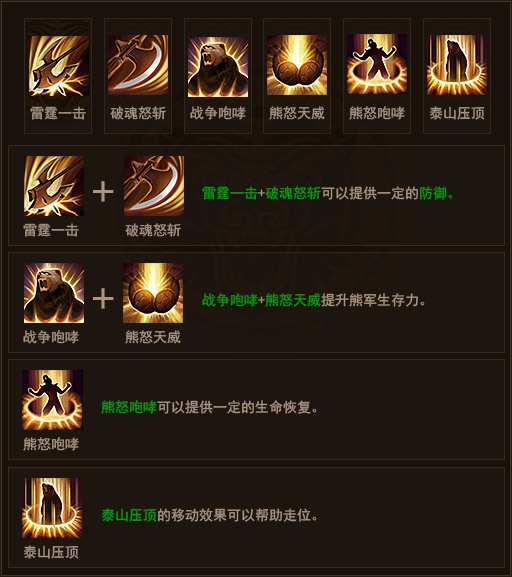Click 战争咆哮 icon in the second combo panel
512x577 pixels.
(x=54, y=293)
